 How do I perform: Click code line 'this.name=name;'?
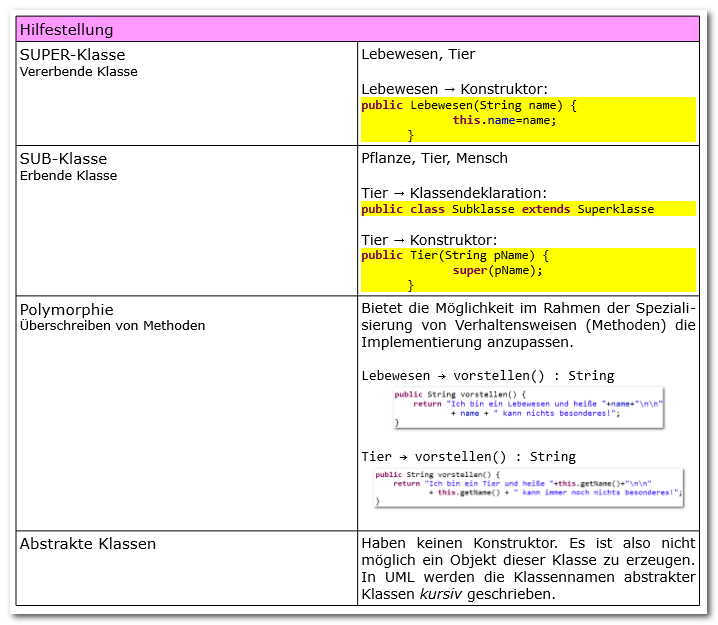click(504, 120)
